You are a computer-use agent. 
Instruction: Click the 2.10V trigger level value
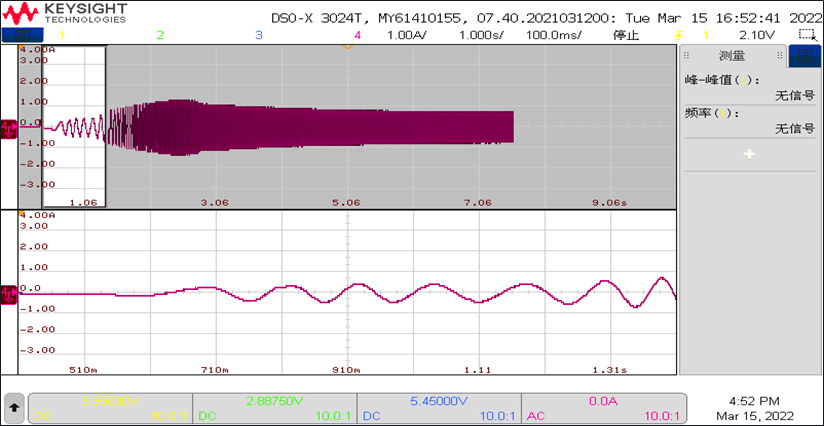tap(756, 35)
